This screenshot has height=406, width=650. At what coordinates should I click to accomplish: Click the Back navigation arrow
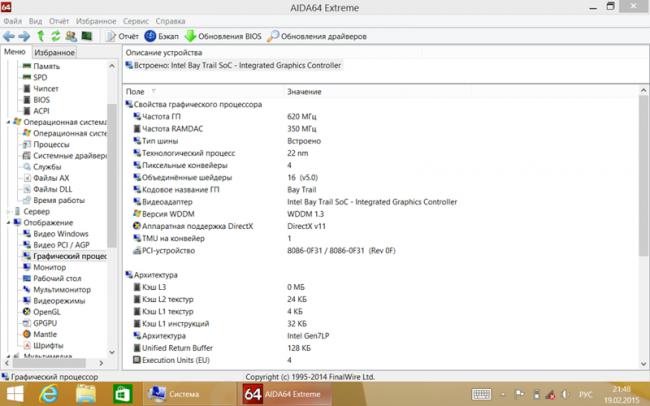[9, 36]
